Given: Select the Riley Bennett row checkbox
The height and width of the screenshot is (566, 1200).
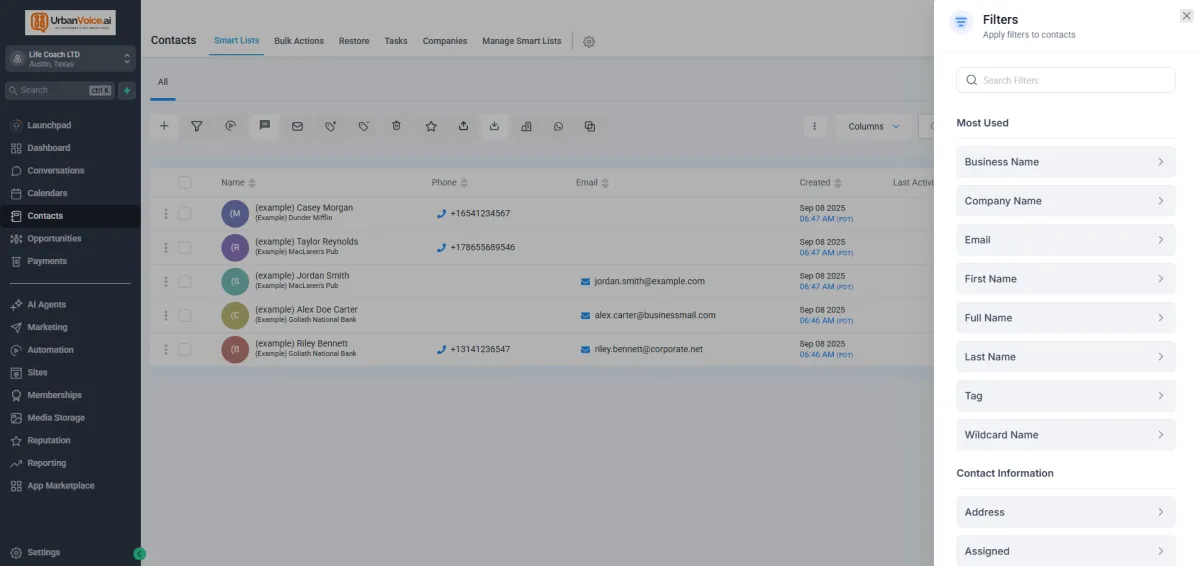Looking at the screenshot, I should click(184, 350).
